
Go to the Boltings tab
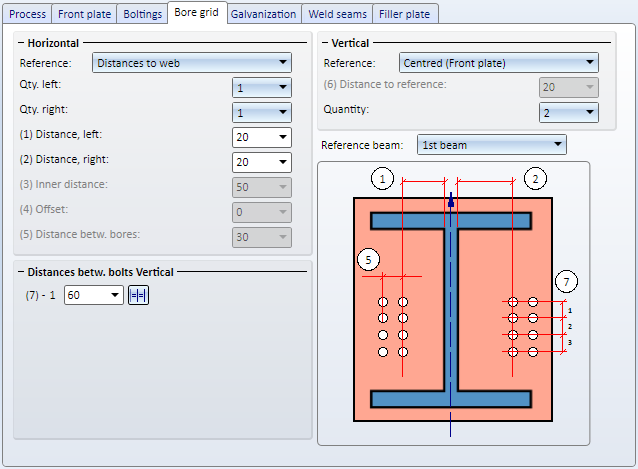[142, 14]
